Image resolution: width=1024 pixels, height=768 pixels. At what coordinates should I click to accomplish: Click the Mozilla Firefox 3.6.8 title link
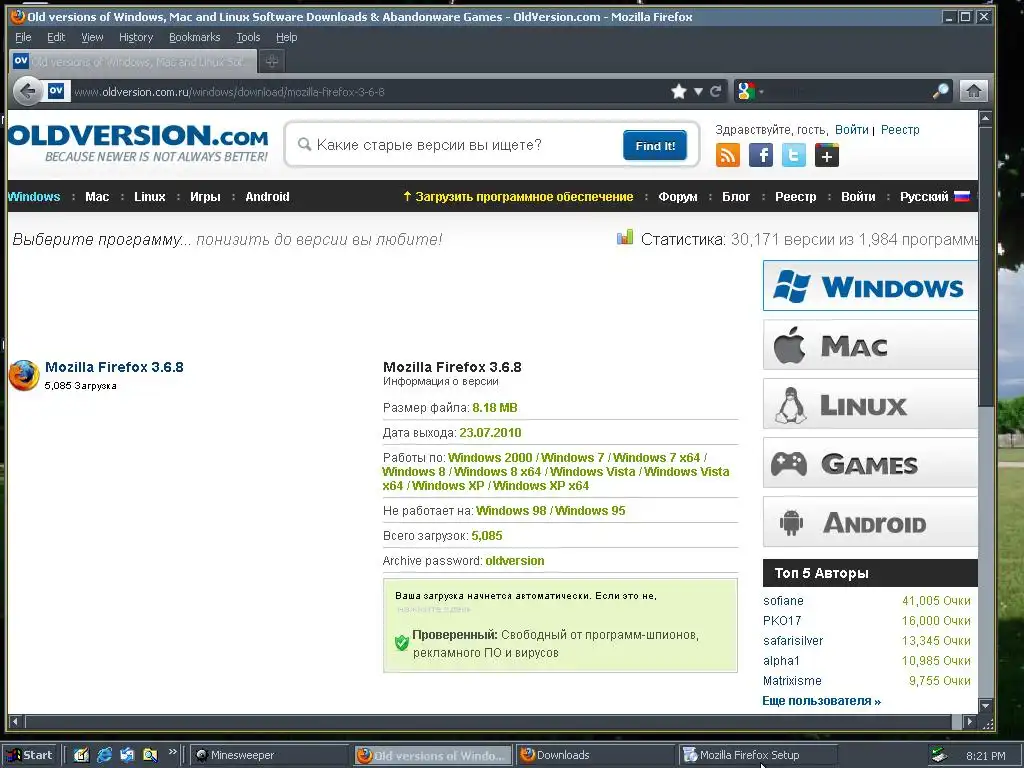(x=114, y=367)
